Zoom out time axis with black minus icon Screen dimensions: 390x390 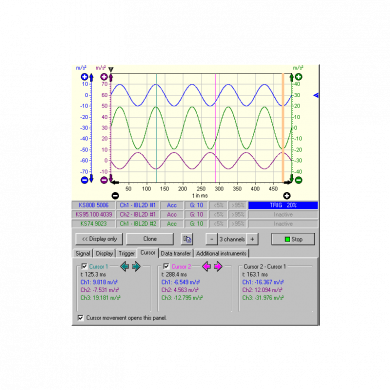115,196
